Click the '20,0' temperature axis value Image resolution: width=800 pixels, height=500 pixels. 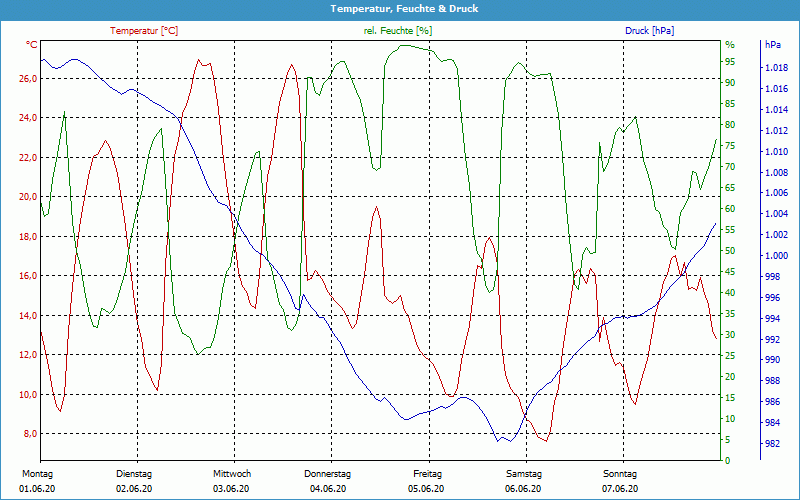pyautogui.click(x=28, y=197)
